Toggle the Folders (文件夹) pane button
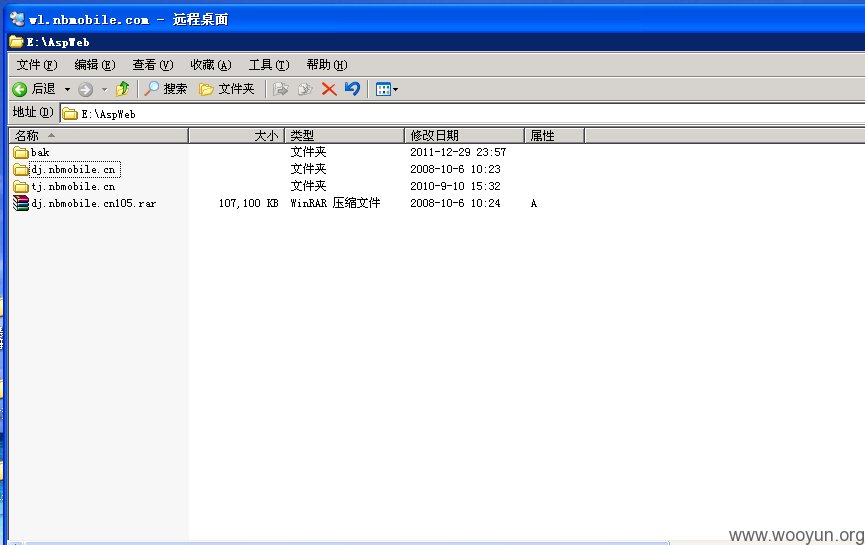865x545 pixels. [x=227, y=89]
